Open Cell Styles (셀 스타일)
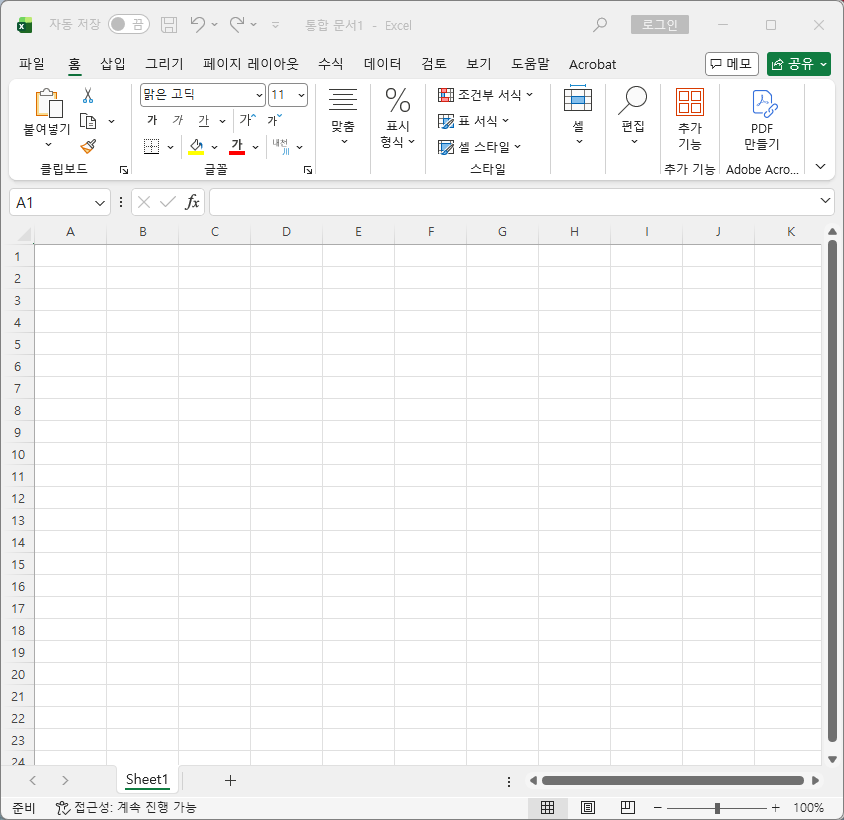The image size is (844, 820). coord(479,146)
